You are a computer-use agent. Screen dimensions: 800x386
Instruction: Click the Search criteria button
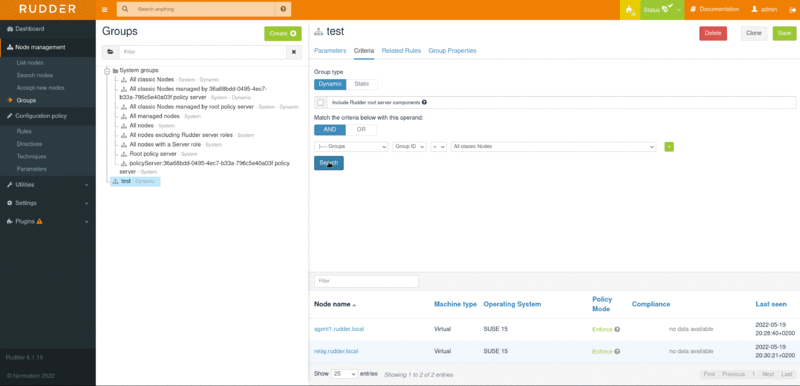tap(329, 163)
